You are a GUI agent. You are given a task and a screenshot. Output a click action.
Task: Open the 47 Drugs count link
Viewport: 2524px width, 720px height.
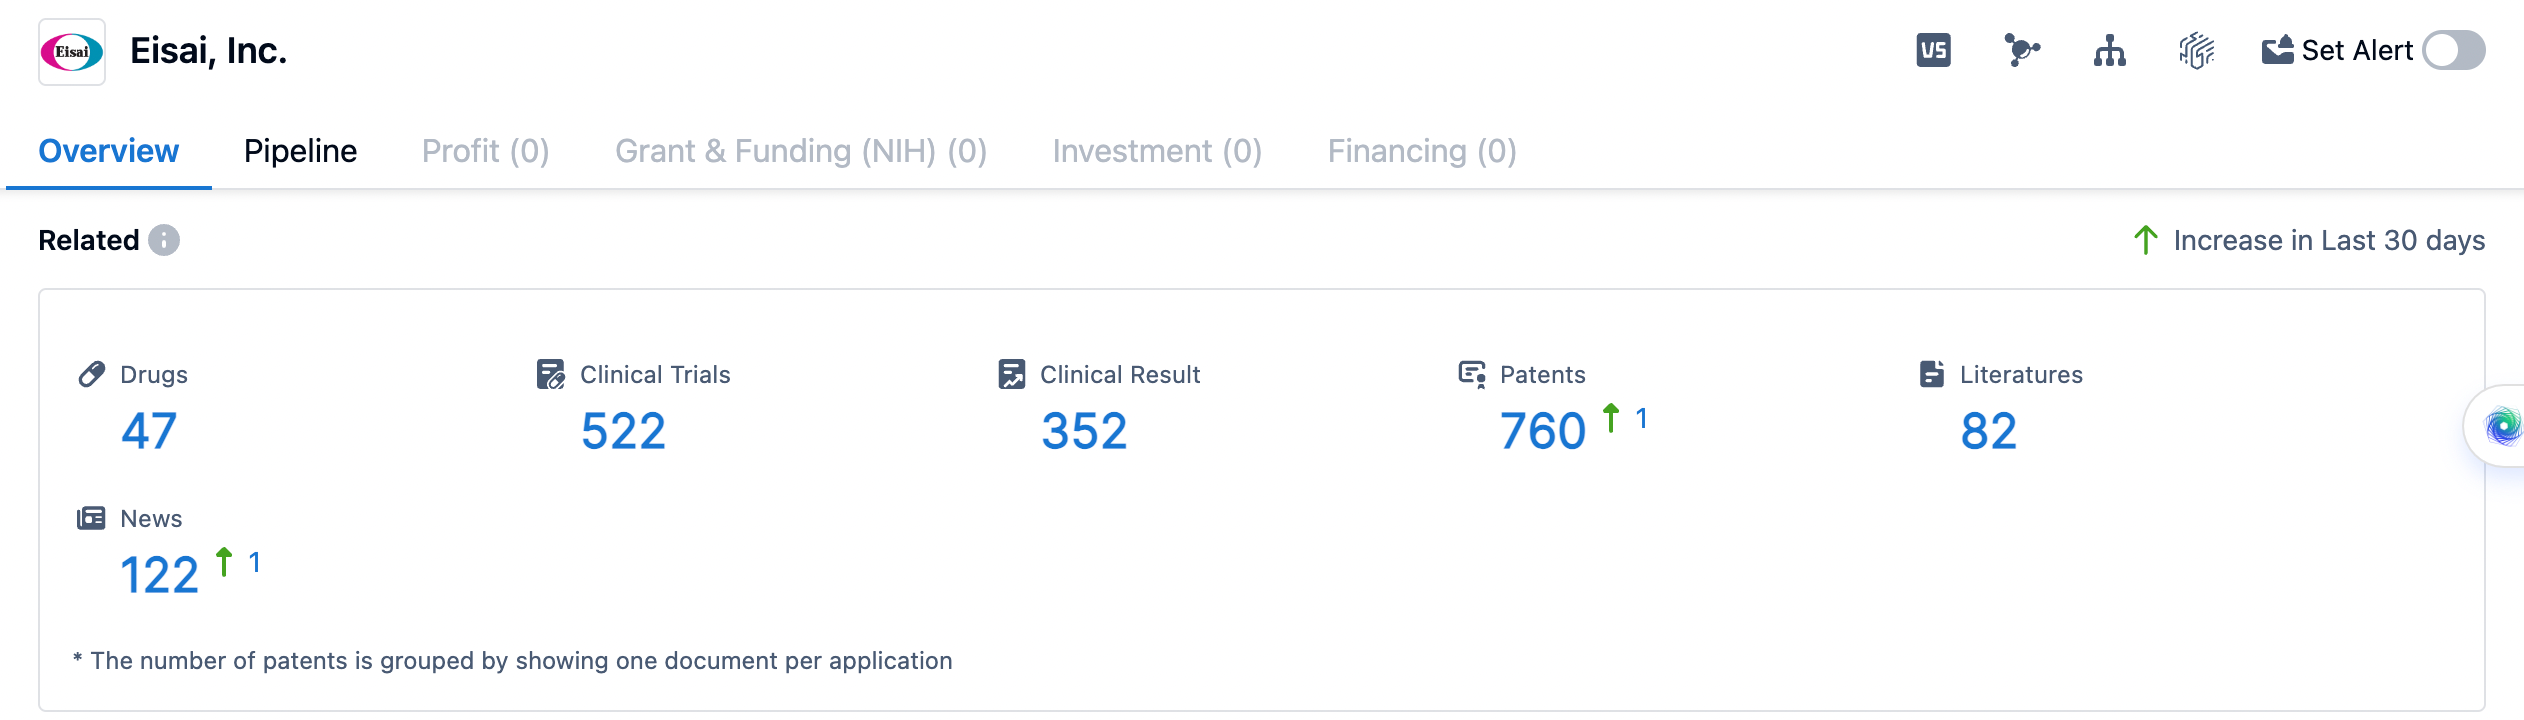pyautogui.click(x=149, y=431)
